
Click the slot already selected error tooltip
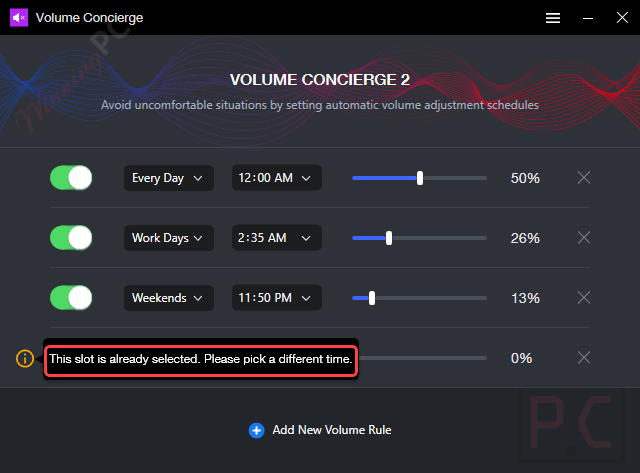point(200,359)
